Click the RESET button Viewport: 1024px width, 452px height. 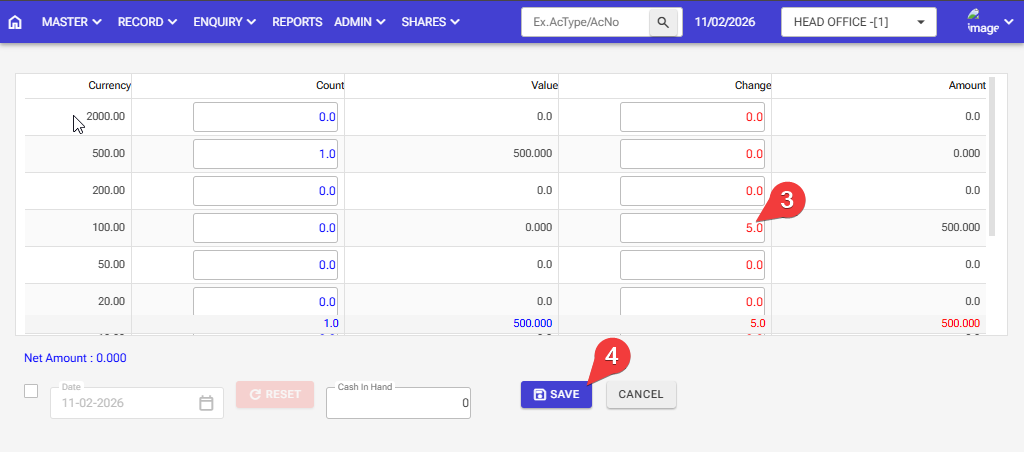pos(275,395)
